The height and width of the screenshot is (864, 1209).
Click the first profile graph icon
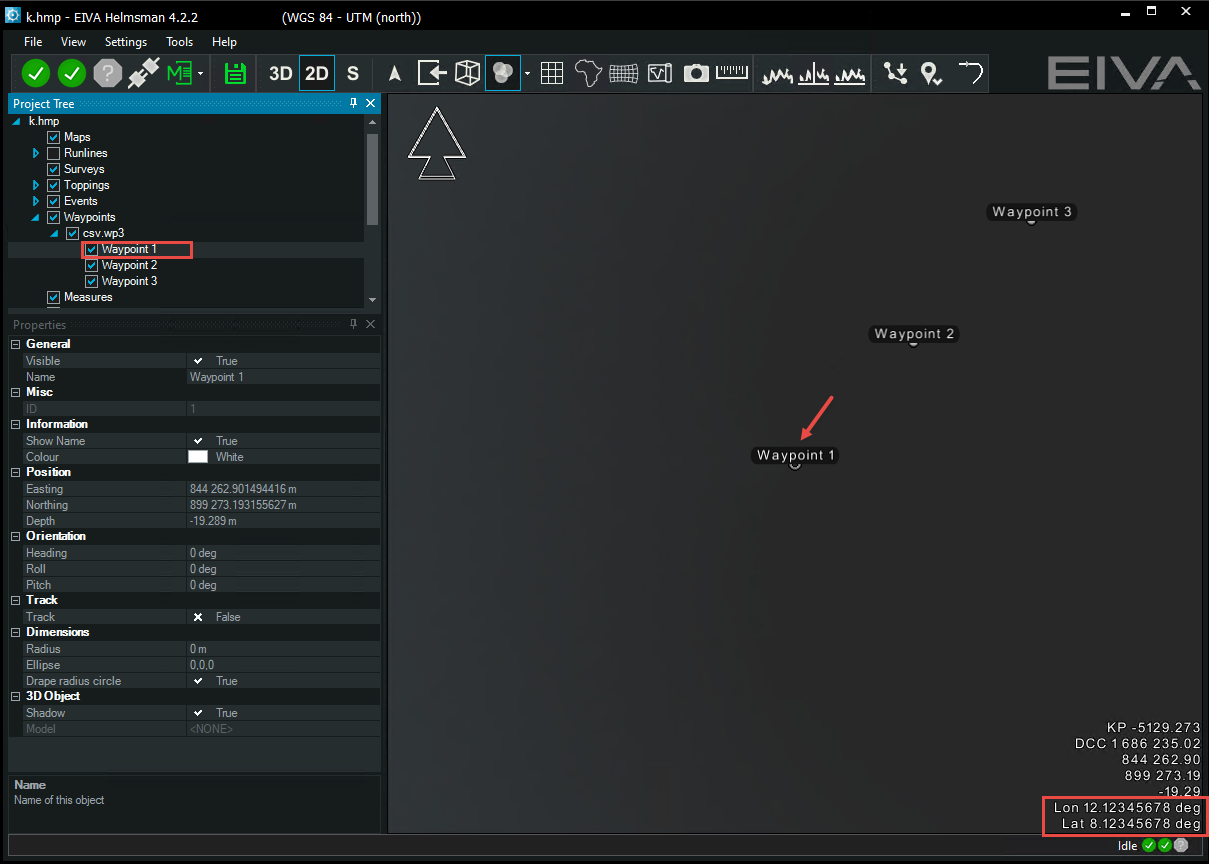tap(779, 74)
